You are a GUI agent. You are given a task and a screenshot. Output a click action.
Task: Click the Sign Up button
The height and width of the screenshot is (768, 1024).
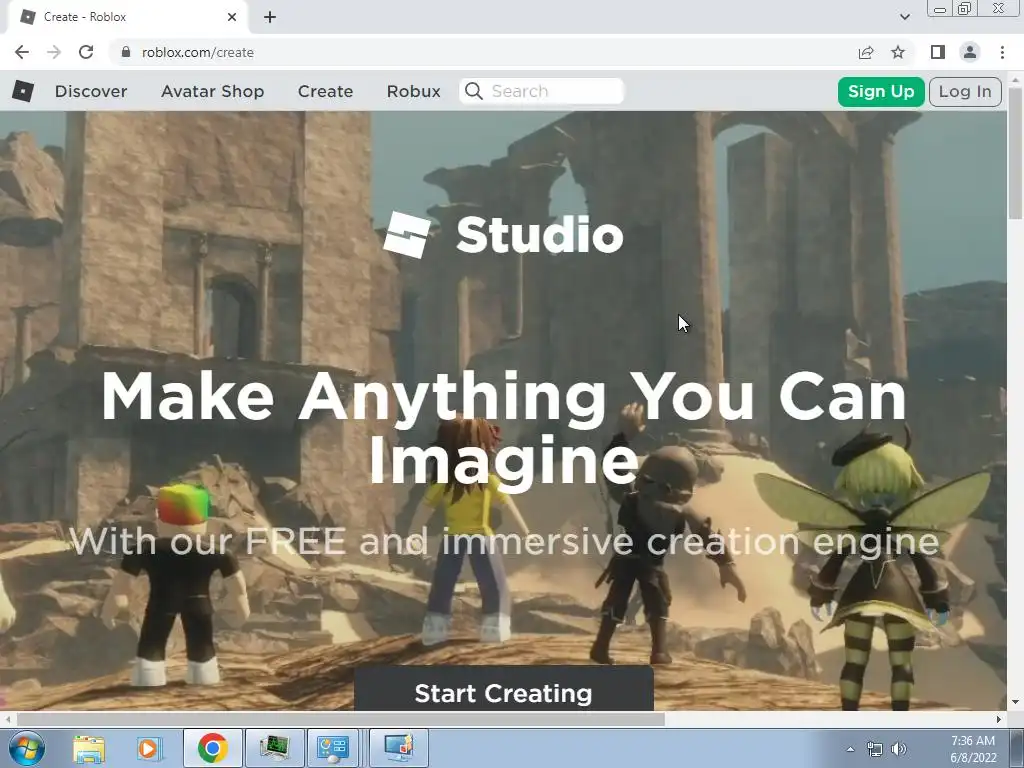[x=881, y=91]
